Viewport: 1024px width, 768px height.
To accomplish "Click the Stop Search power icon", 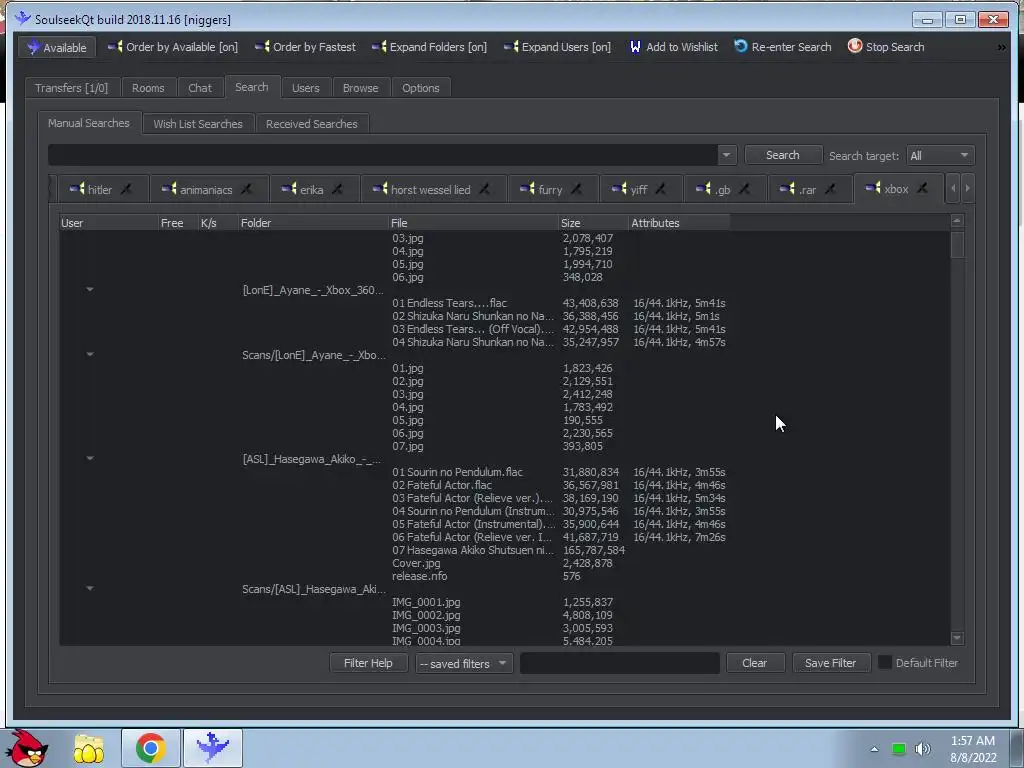I will pyautogui.click(x=855, y=46).
